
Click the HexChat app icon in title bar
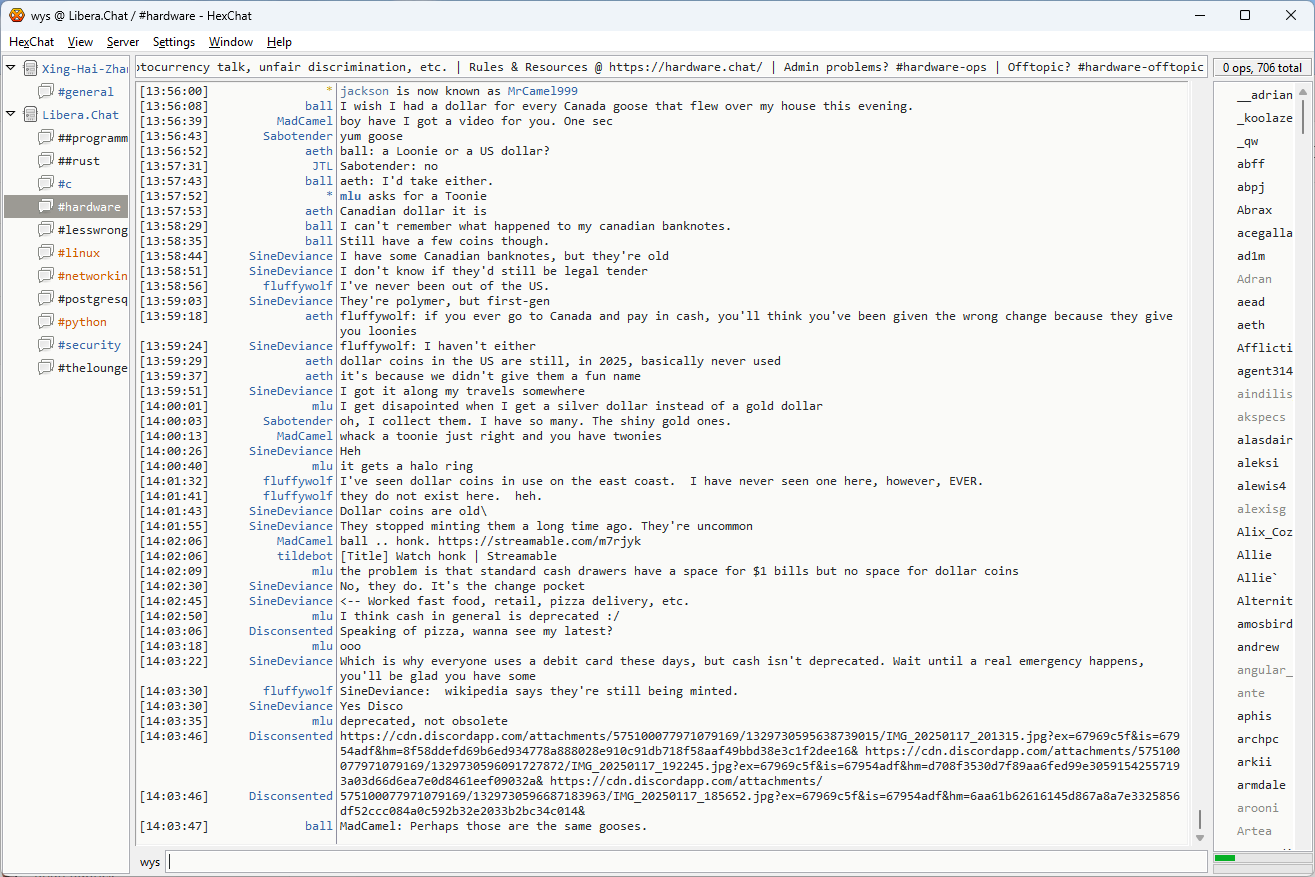click(16, 15)
